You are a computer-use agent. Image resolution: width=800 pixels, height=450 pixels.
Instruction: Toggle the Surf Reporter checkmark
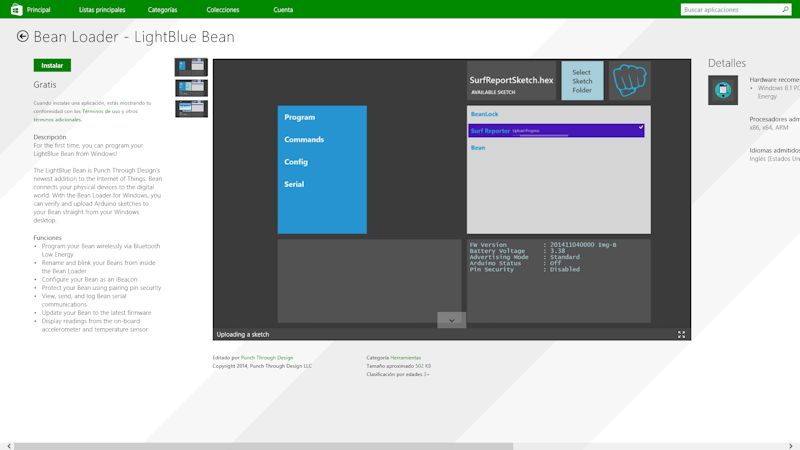[641, 127]
